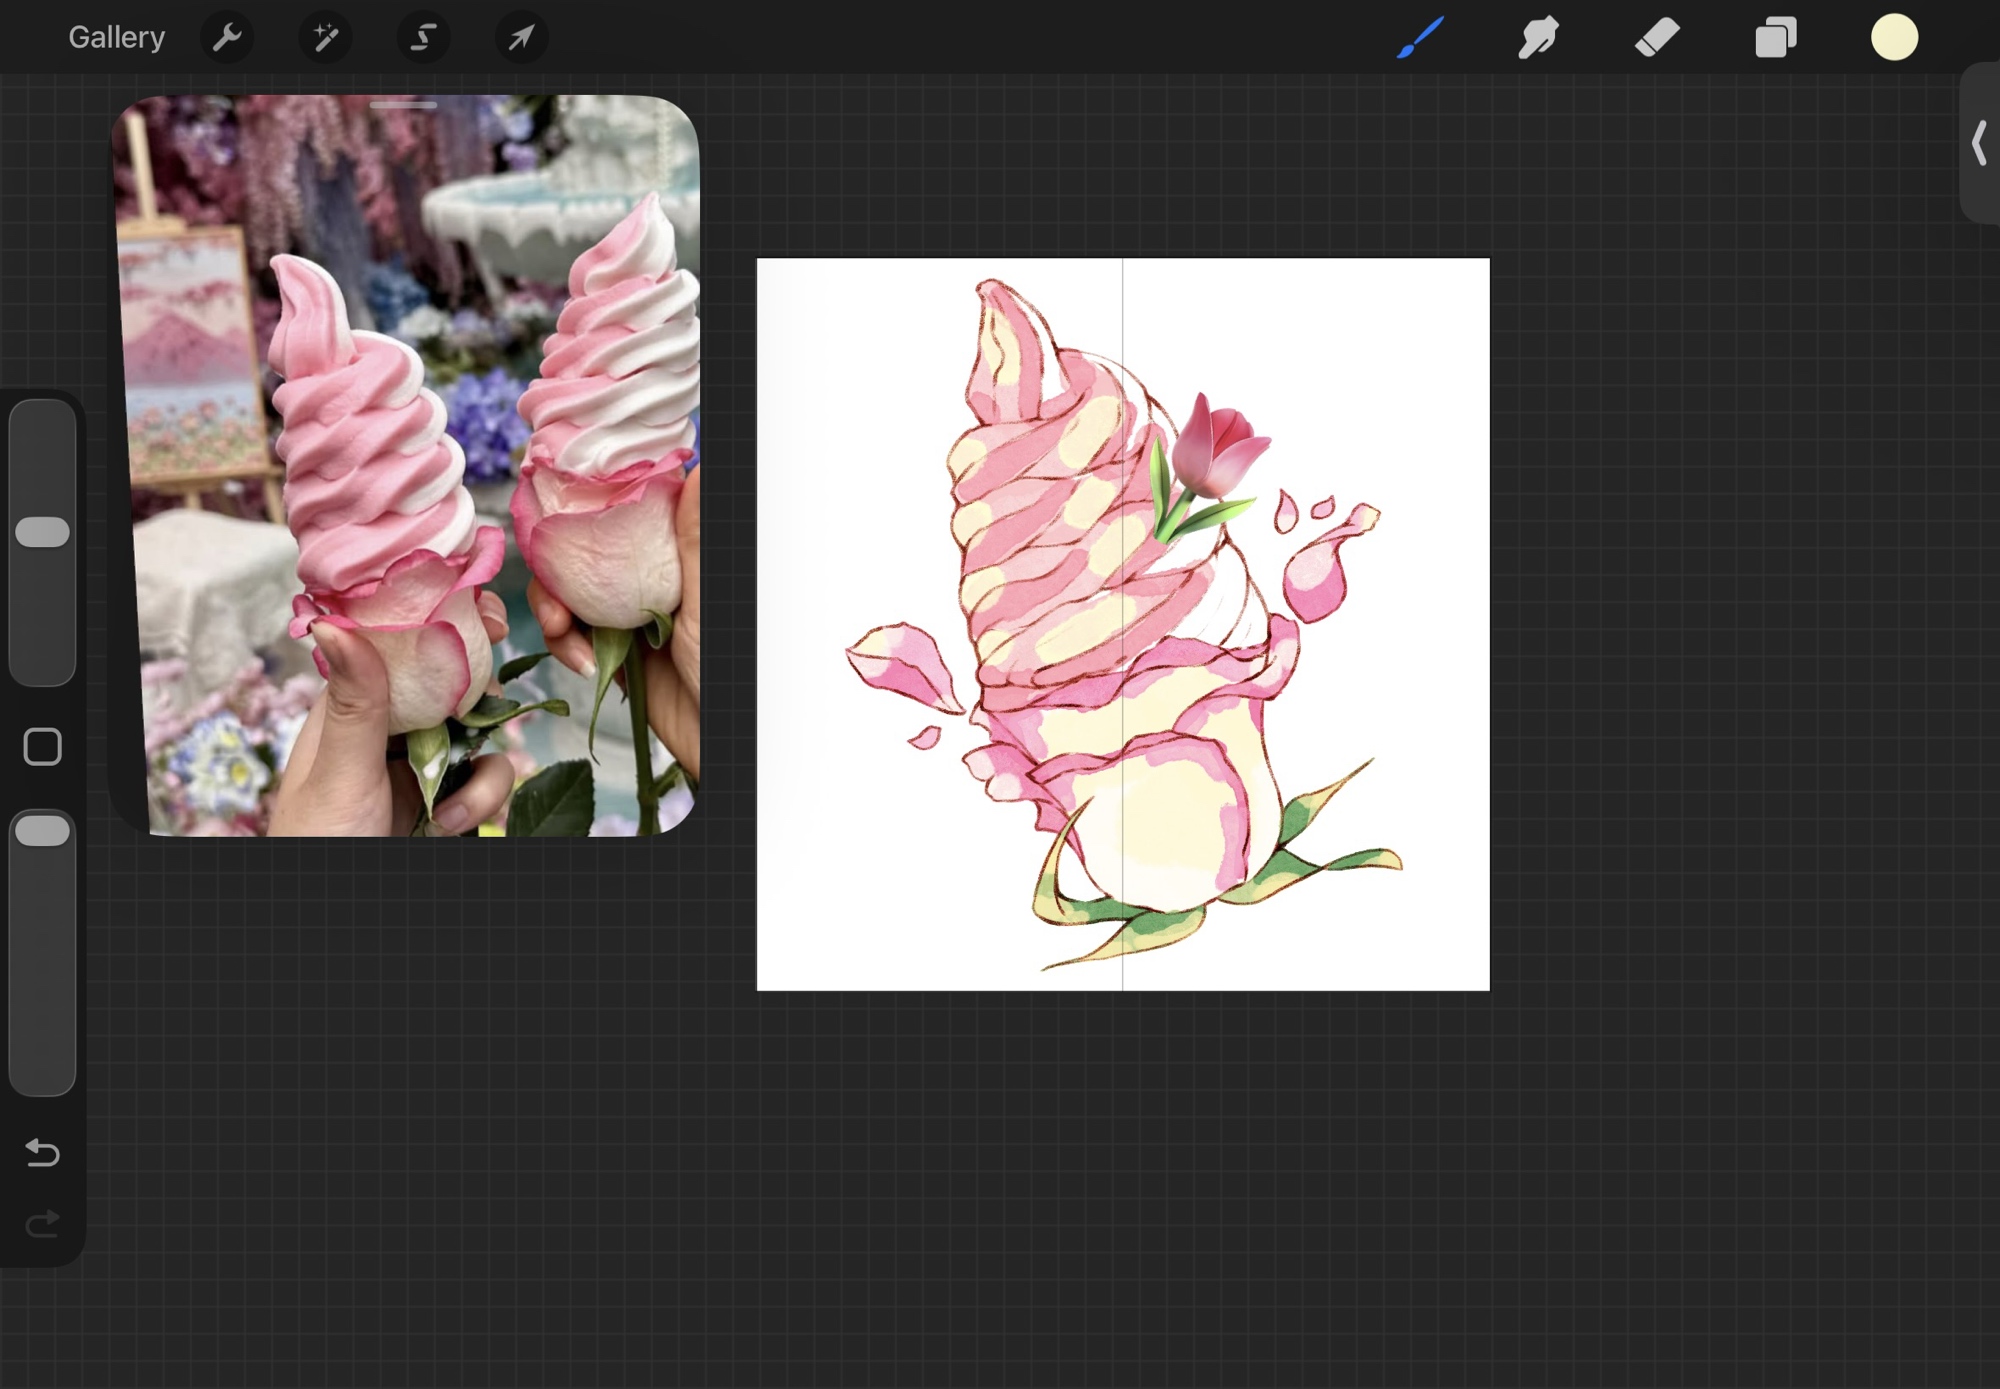Open the Adjustments magic wand menu

325,38
